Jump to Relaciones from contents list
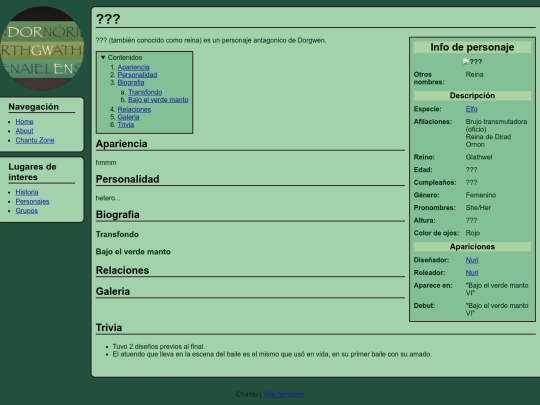Screen dimensions: 540x405 (x=134, y=110)
